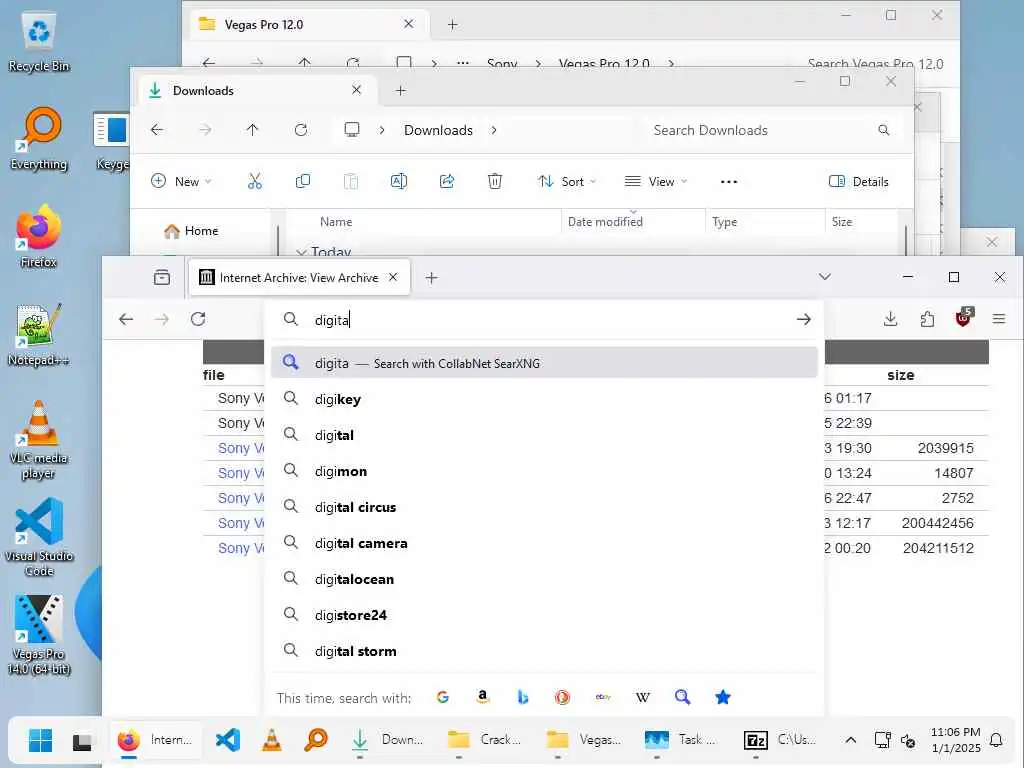Open Firefox View icon left of tab
This screenshot has height=768, width=1024.
tap(161, 278)
